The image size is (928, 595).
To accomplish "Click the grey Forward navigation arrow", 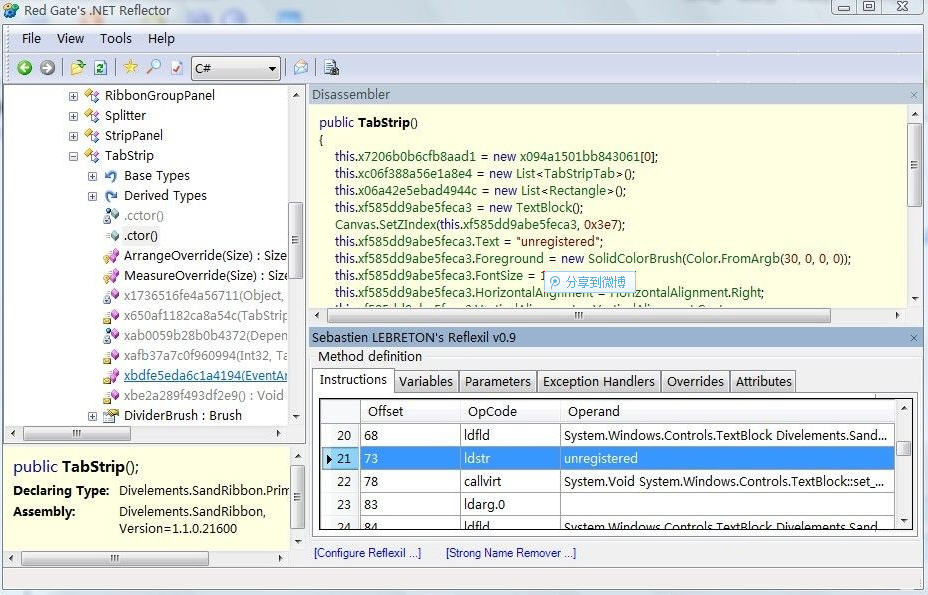I will point(47,68).
